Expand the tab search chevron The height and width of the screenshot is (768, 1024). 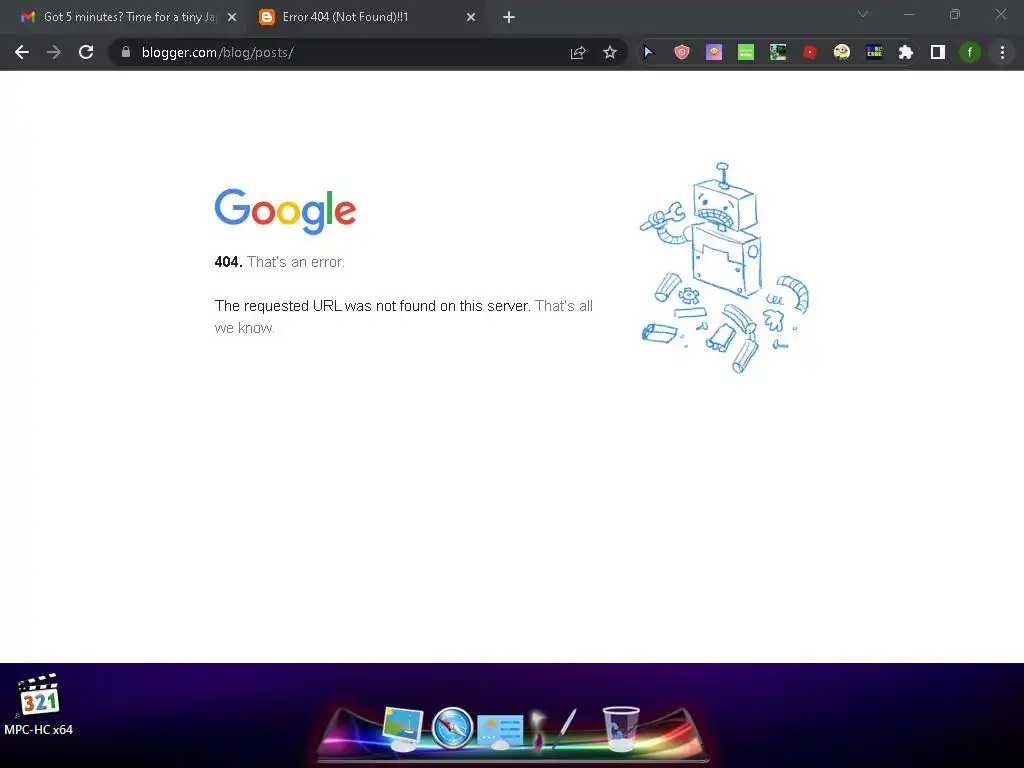(863, 14)
